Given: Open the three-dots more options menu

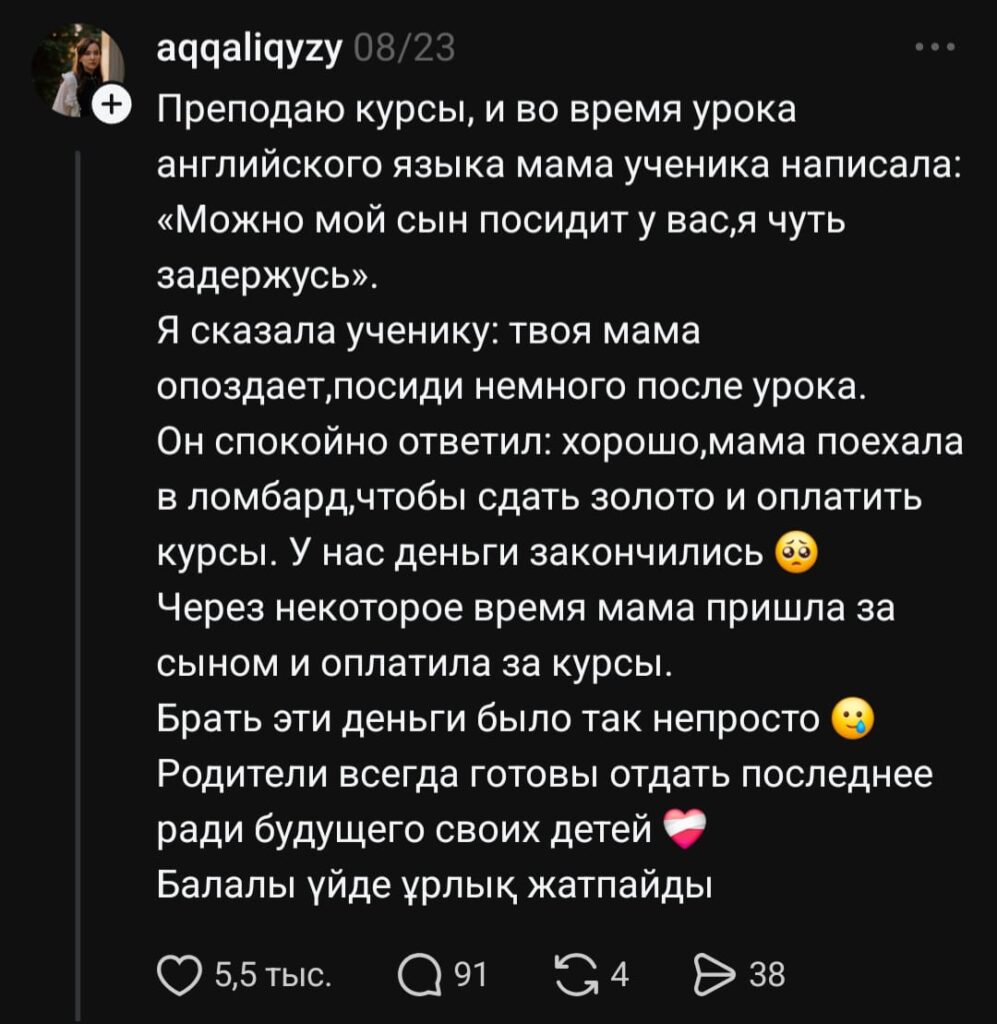Looking at the screenshot, I should (x=935, y=47).
